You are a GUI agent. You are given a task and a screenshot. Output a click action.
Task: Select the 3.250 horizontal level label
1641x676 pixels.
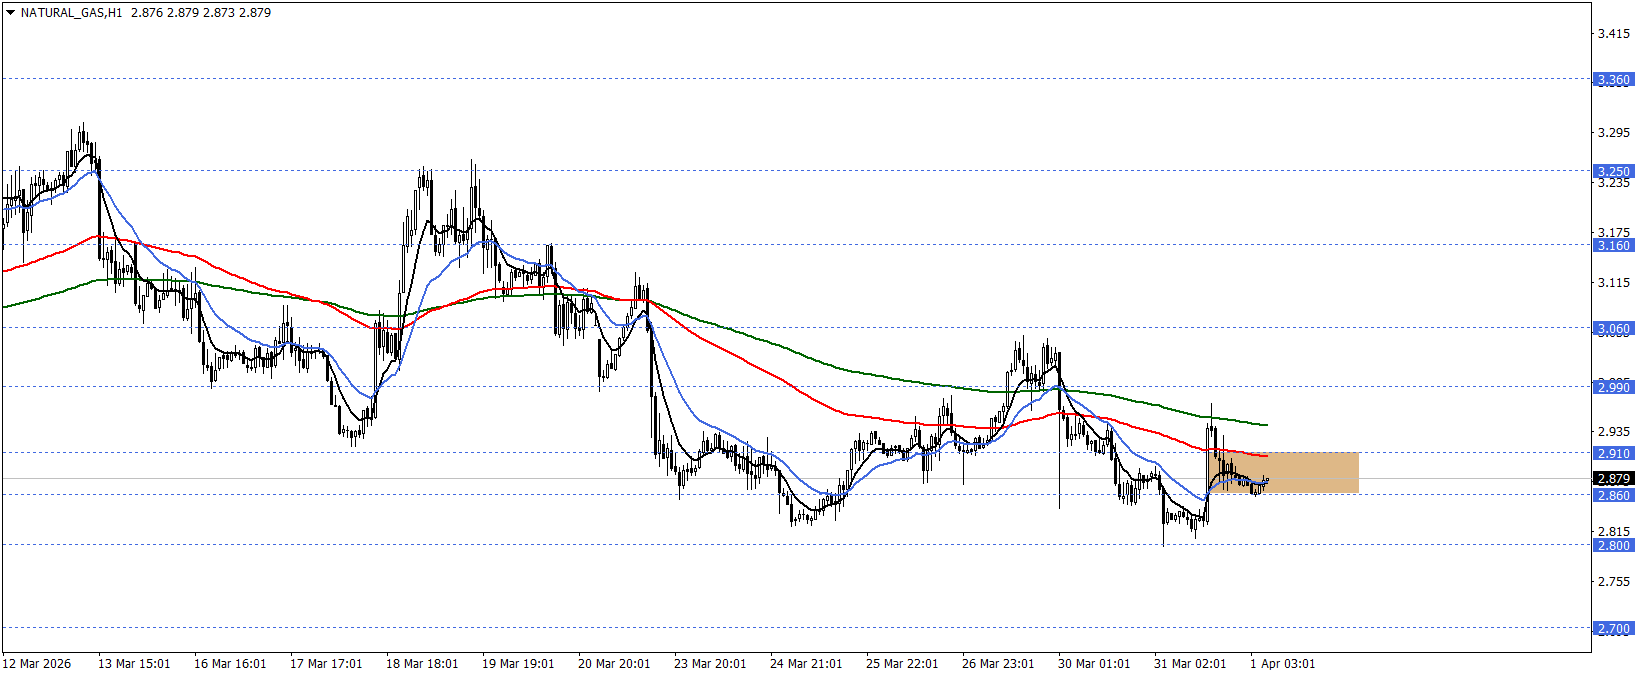(x=1613, y=171)
